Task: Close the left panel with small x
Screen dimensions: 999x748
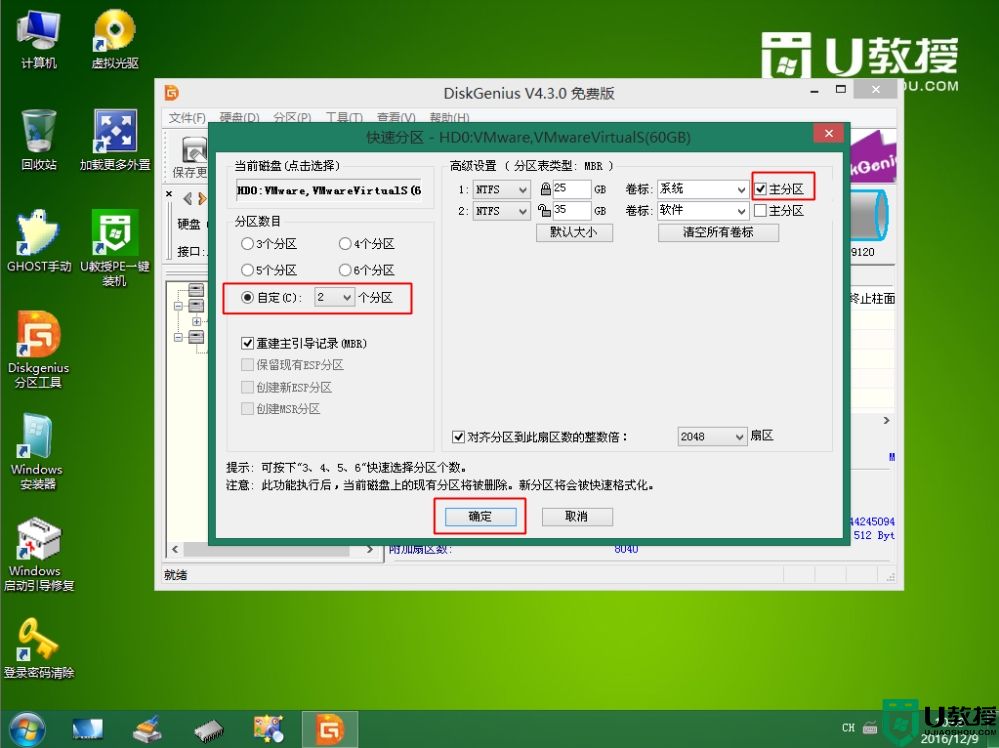Action: coord(169,194)
